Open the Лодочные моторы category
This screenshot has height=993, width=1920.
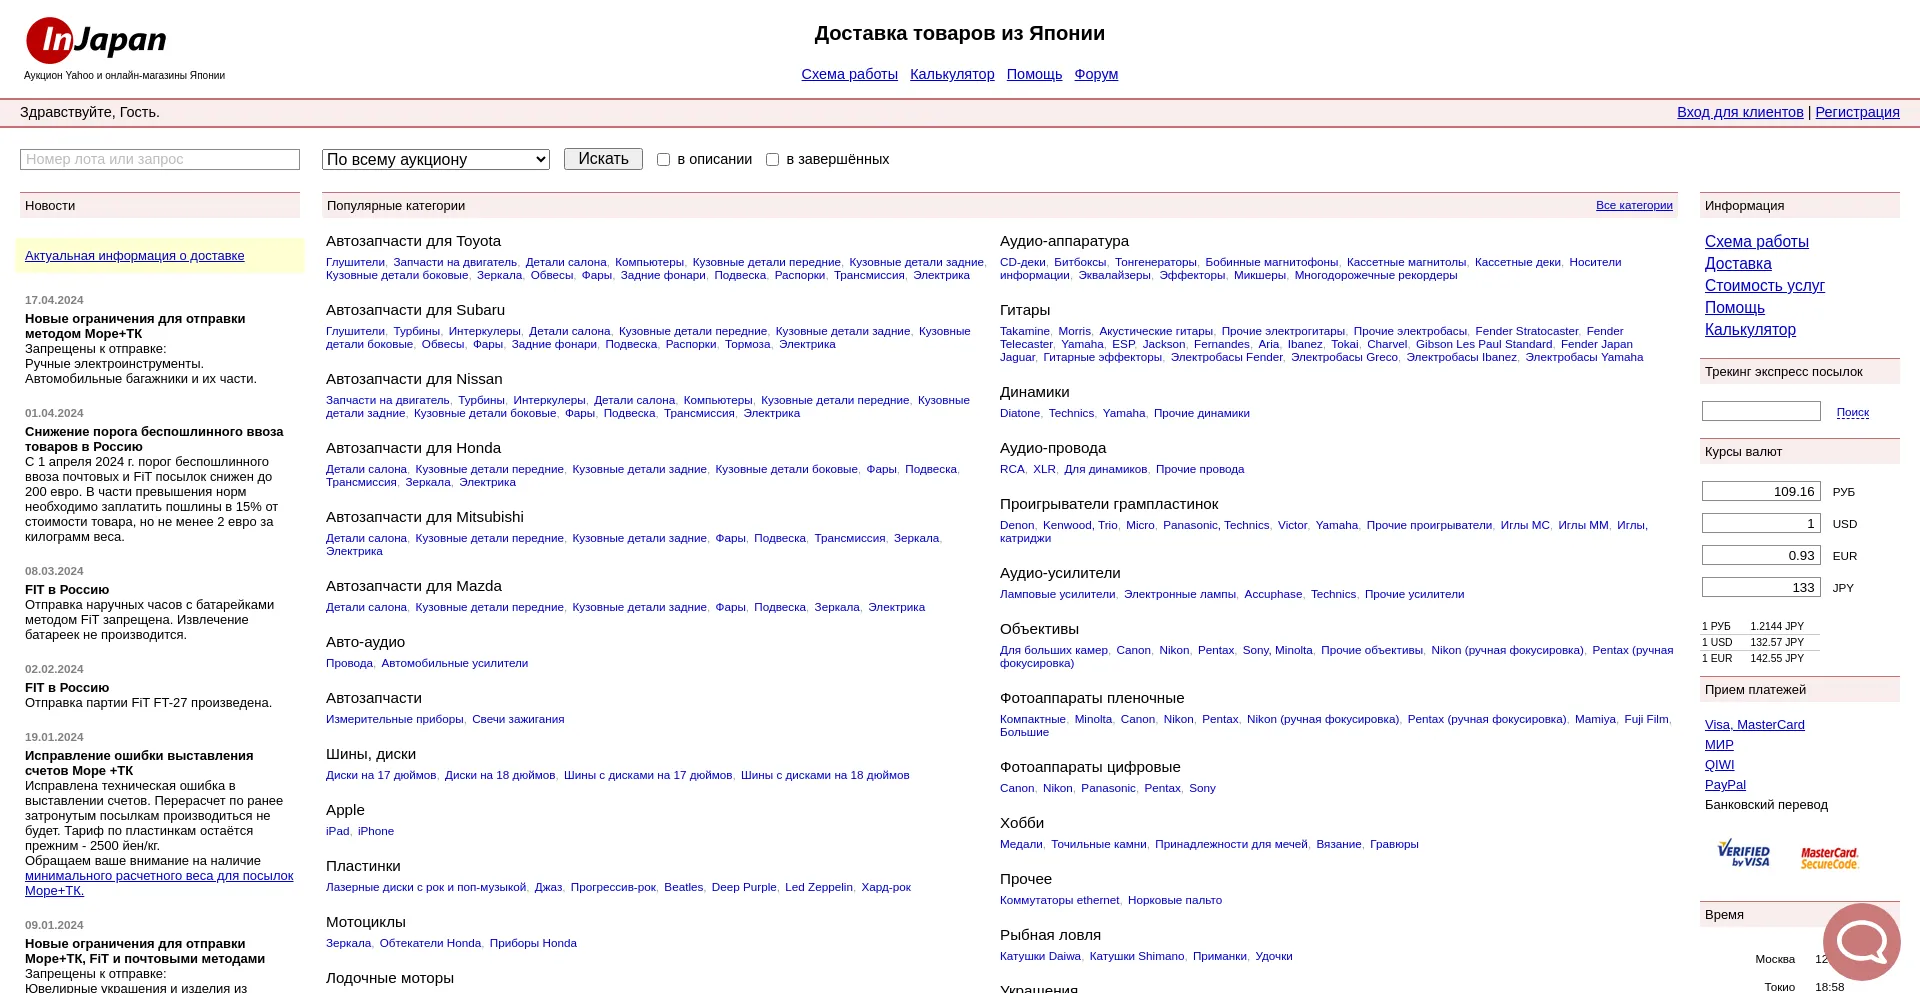tap(390, 978)
